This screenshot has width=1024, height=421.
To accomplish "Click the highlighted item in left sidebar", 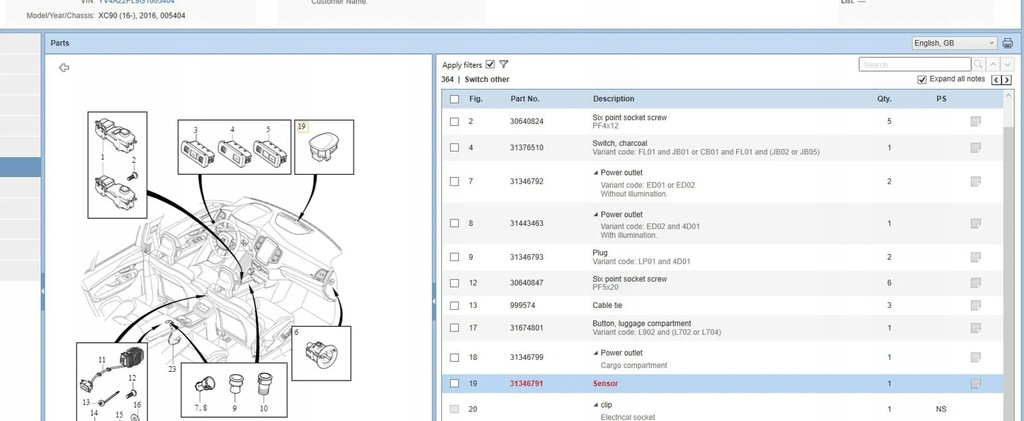I will tap(20, 167).
